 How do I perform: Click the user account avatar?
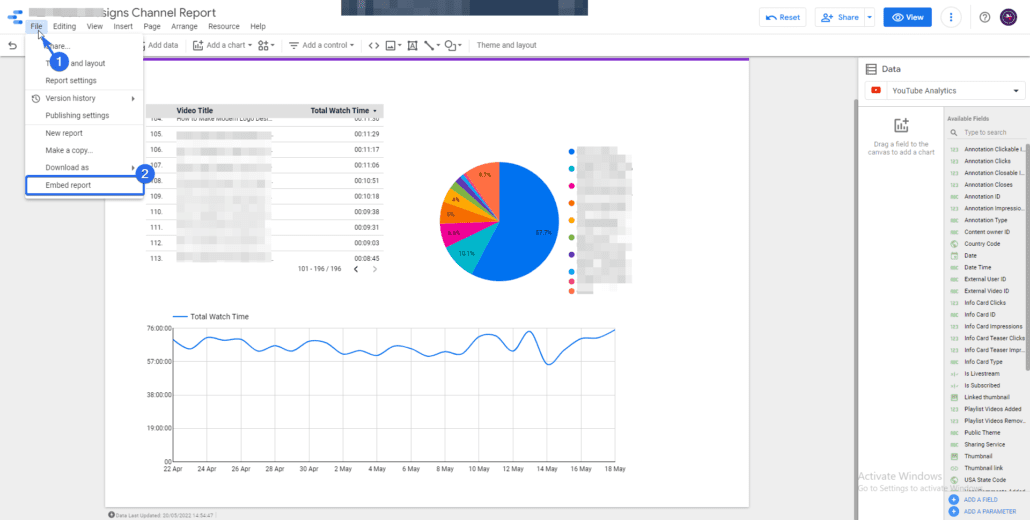coord(1008,17)
